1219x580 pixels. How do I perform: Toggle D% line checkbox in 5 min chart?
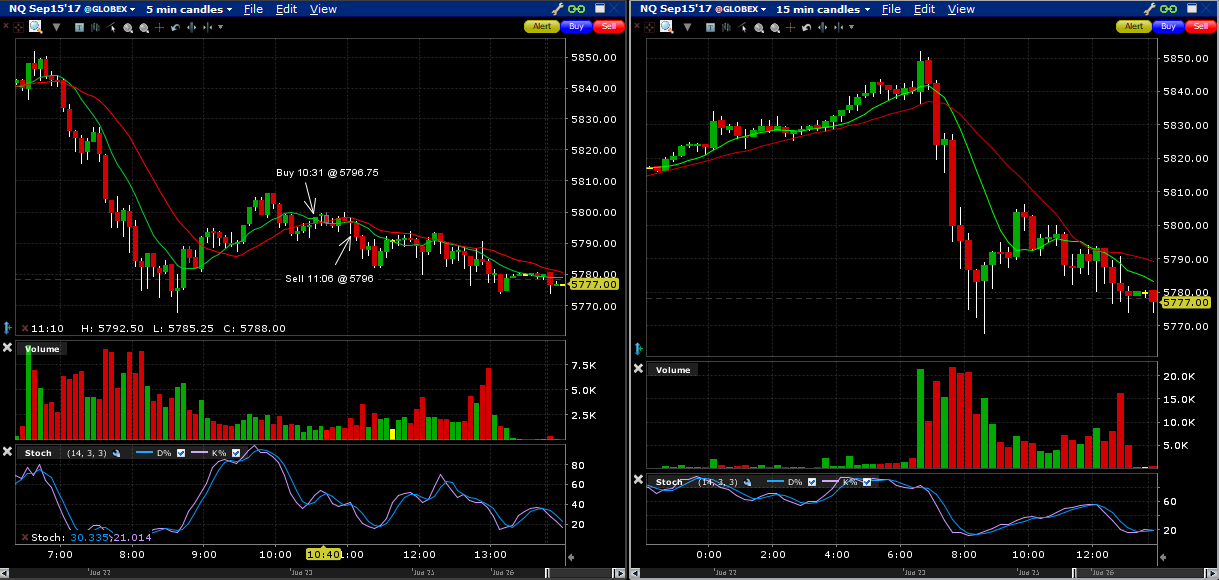pyautogui.click(x=181, y=453)
